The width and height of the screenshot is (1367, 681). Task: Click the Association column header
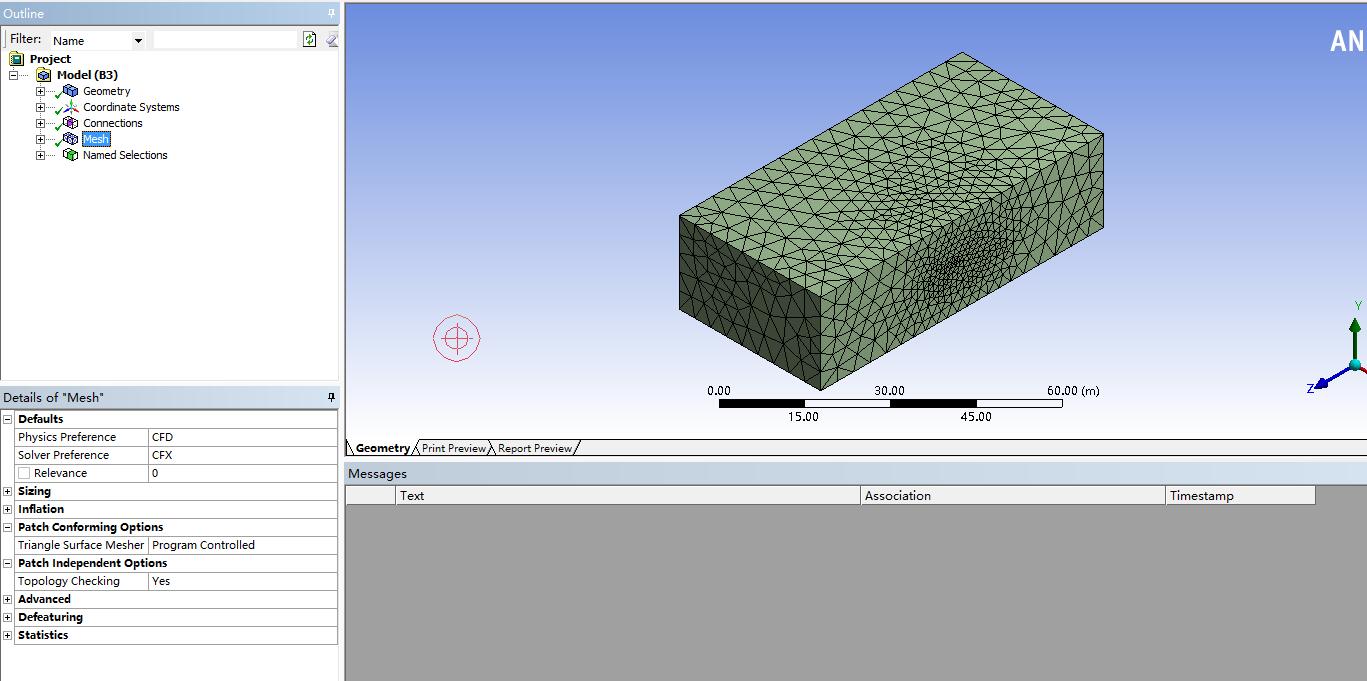pos(1013,495)
